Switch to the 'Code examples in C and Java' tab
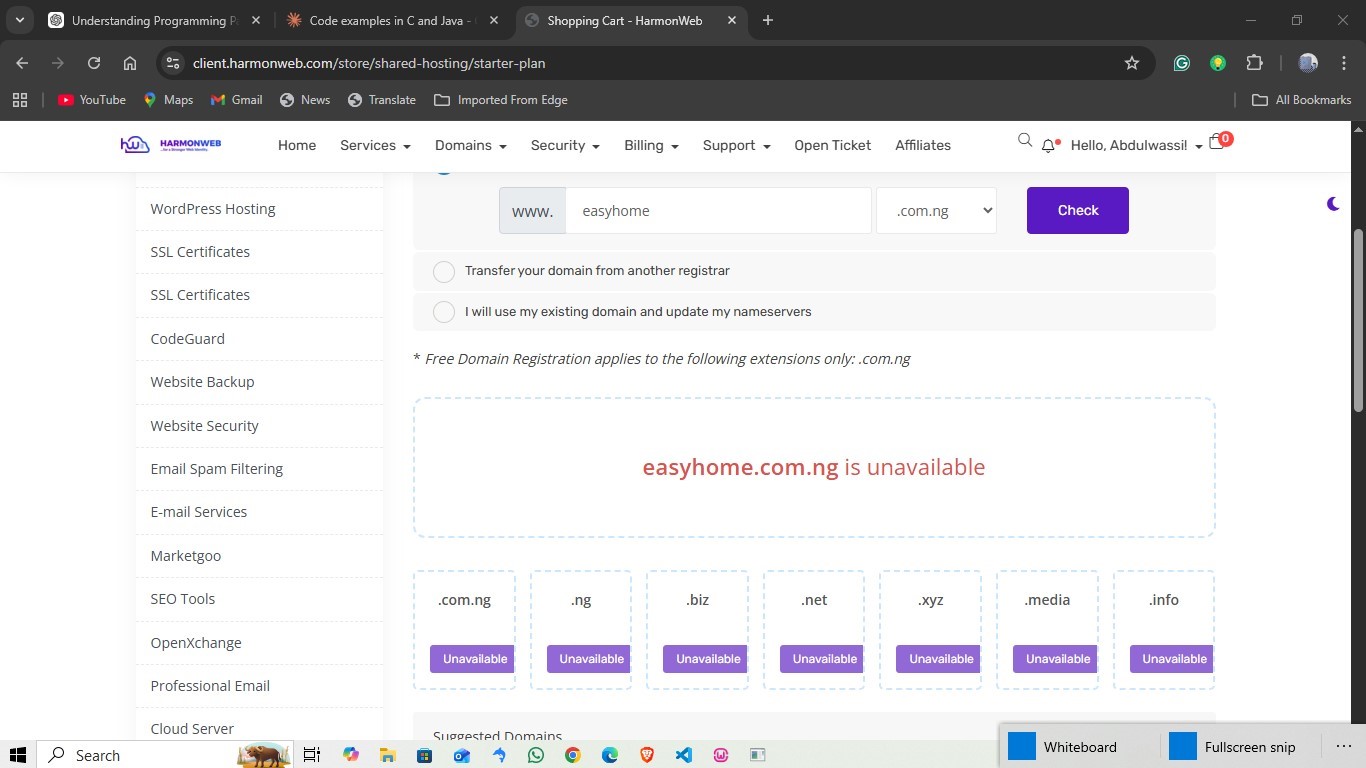 click(x=392, y=20)
